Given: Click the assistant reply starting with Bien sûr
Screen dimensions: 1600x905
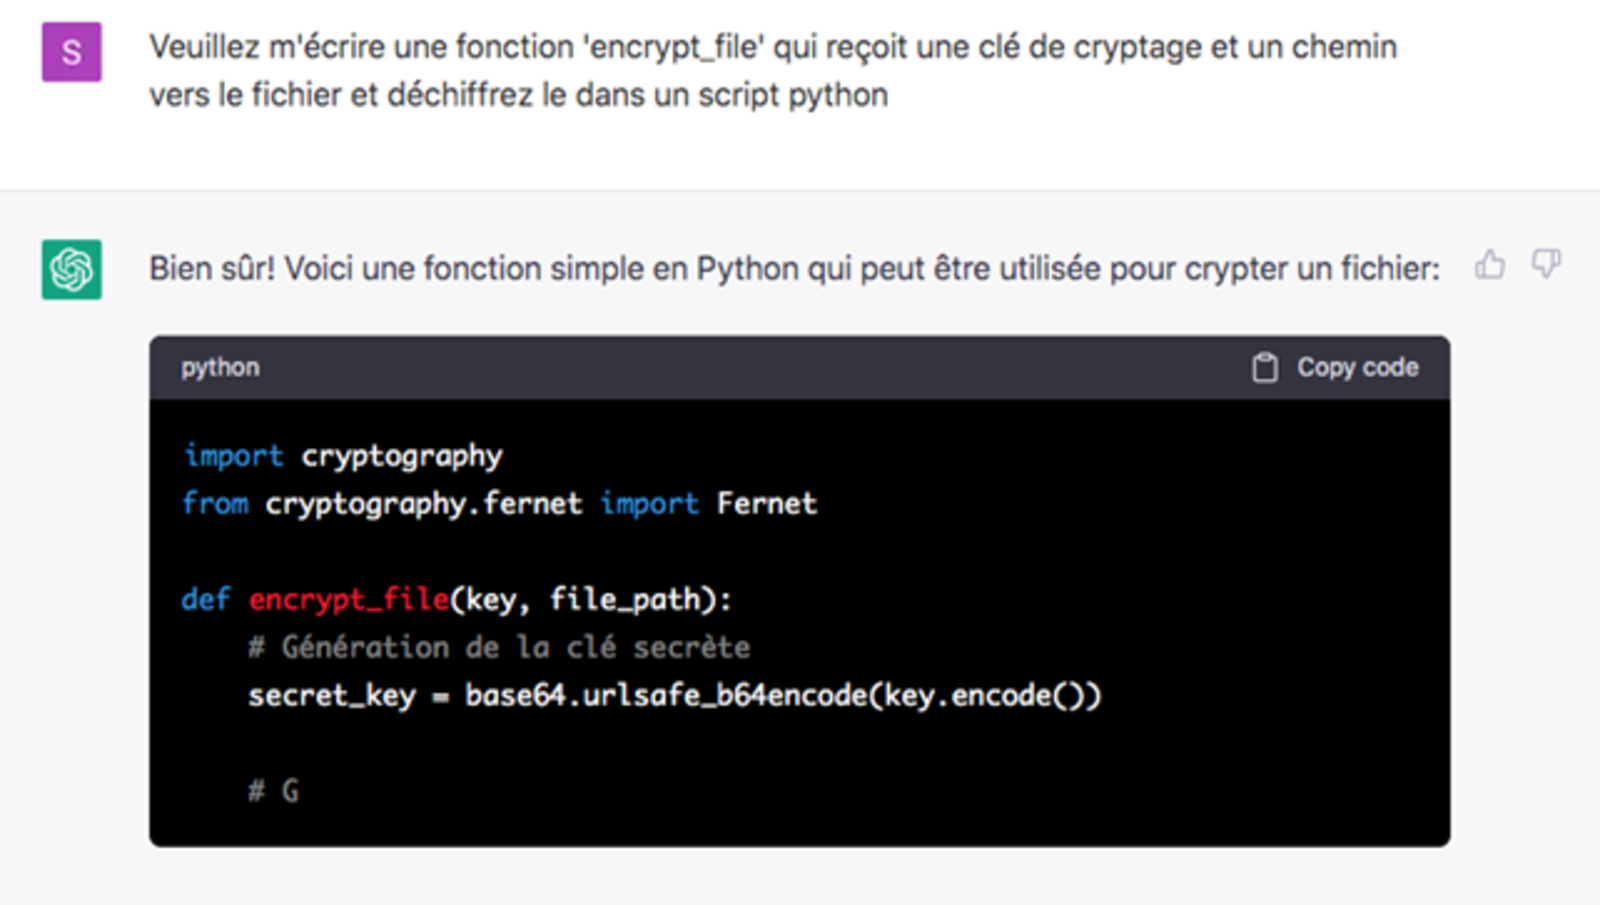Looking at the screenshot, I should coord(794,268).
